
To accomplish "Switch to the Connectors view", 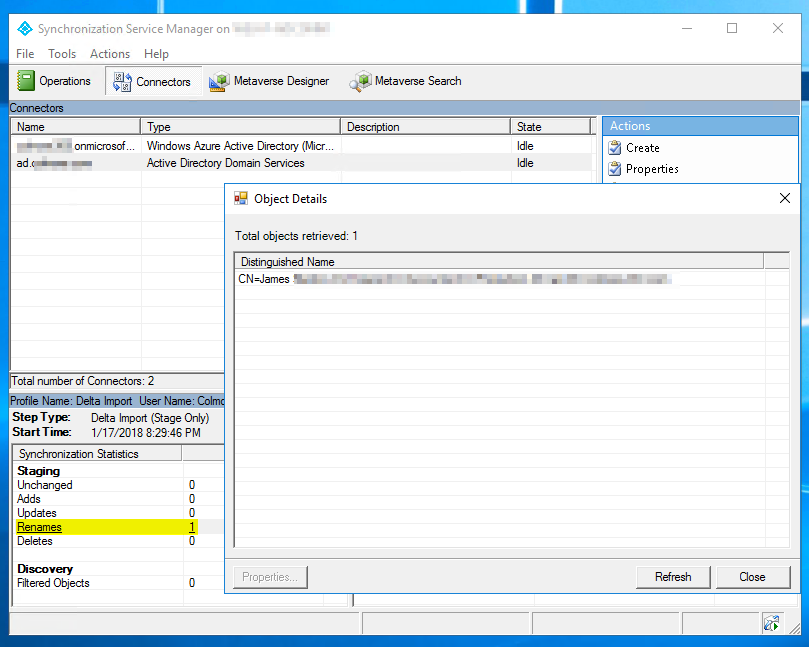I will (x=152, y=81).
